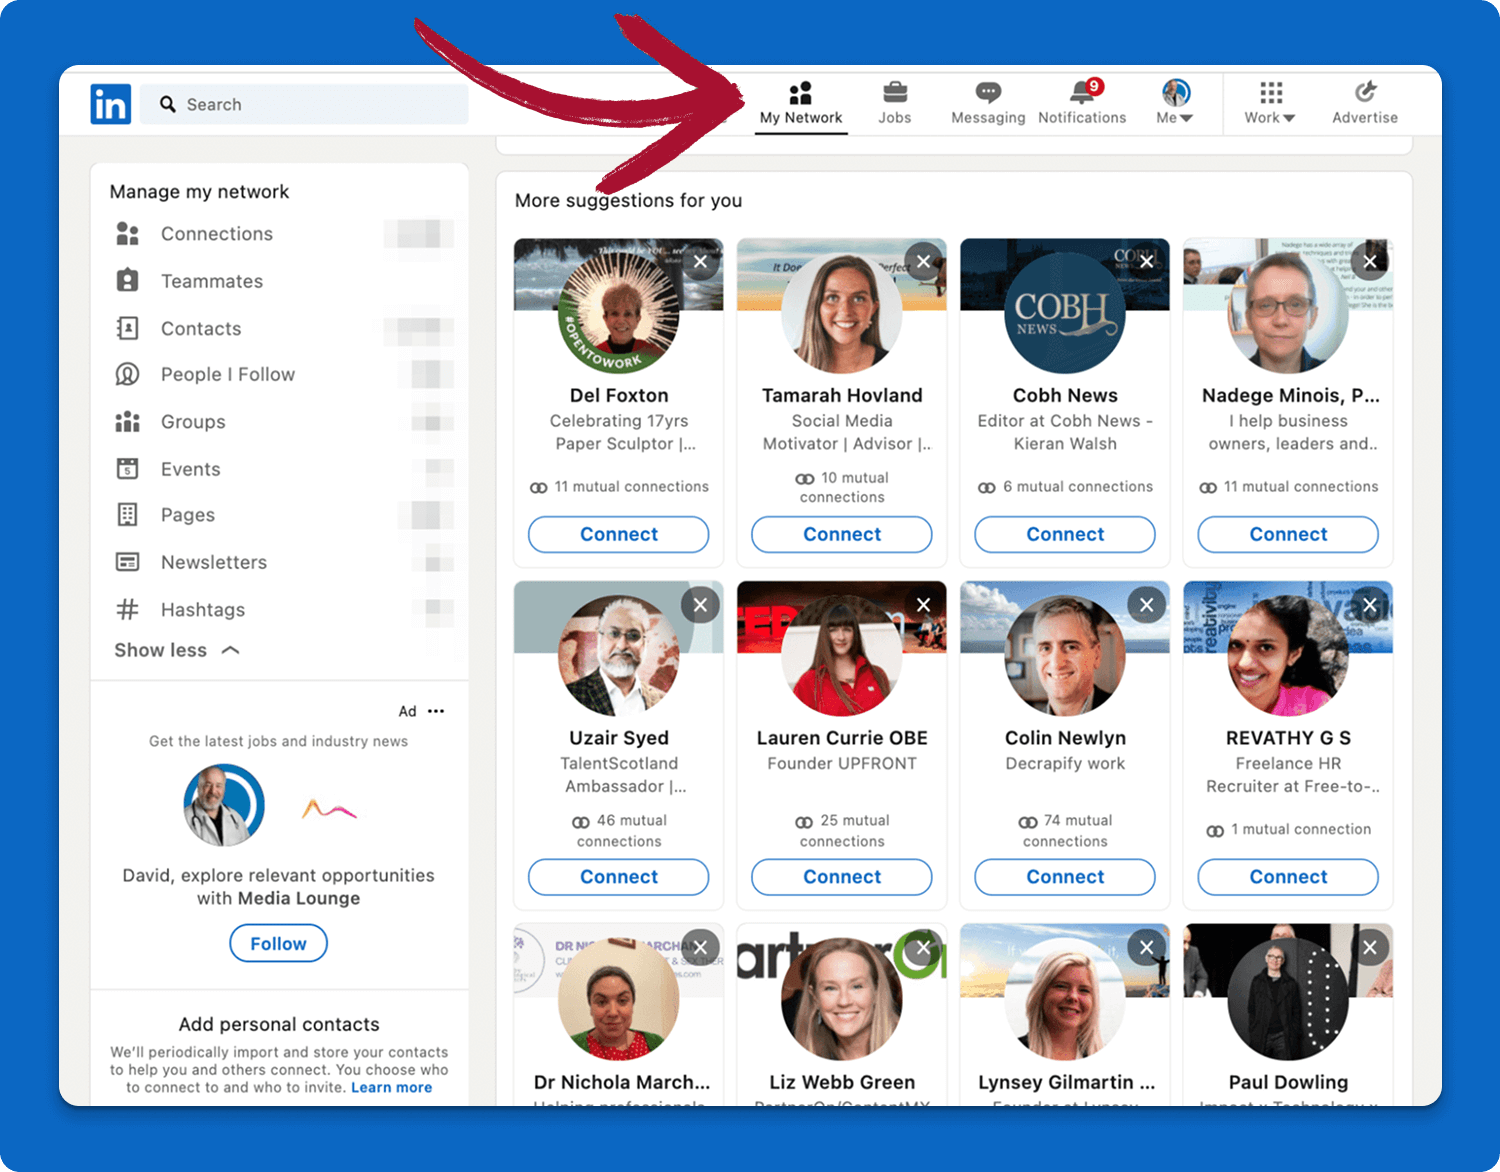Dismiss the Lynsey Gilmartin suggestion
Image resolution: width=1500 pixels, height=1172 pixels.
(1147, 947)
